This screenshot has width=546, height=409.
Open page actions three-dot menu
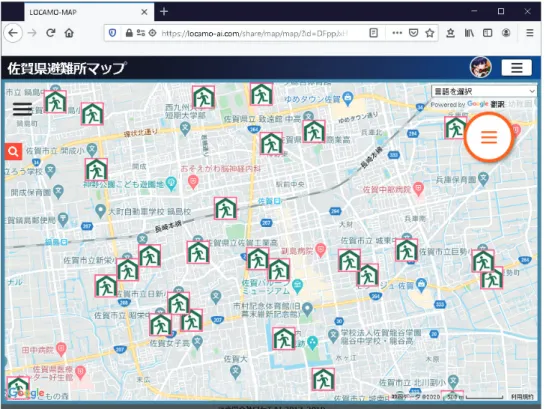397,33
